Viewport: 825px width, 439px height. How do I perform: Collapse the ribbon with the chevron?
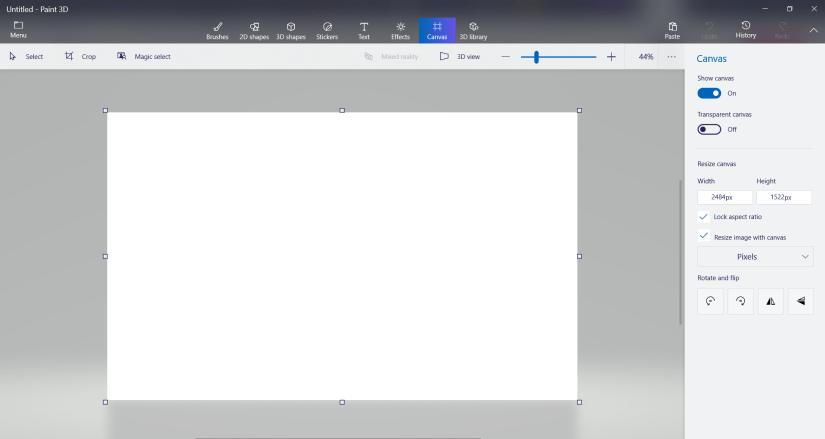pyautogui.click(x=813, y=31)
